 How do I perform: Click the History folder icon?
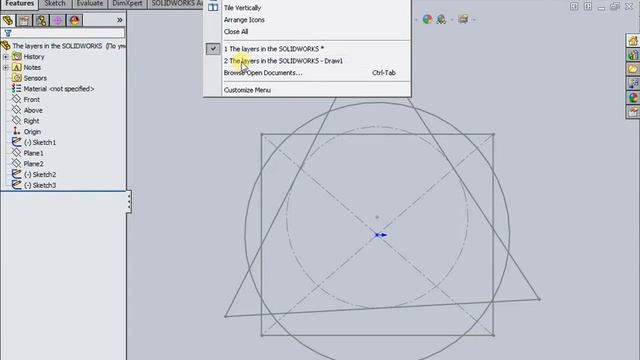[x=17, y=56]
